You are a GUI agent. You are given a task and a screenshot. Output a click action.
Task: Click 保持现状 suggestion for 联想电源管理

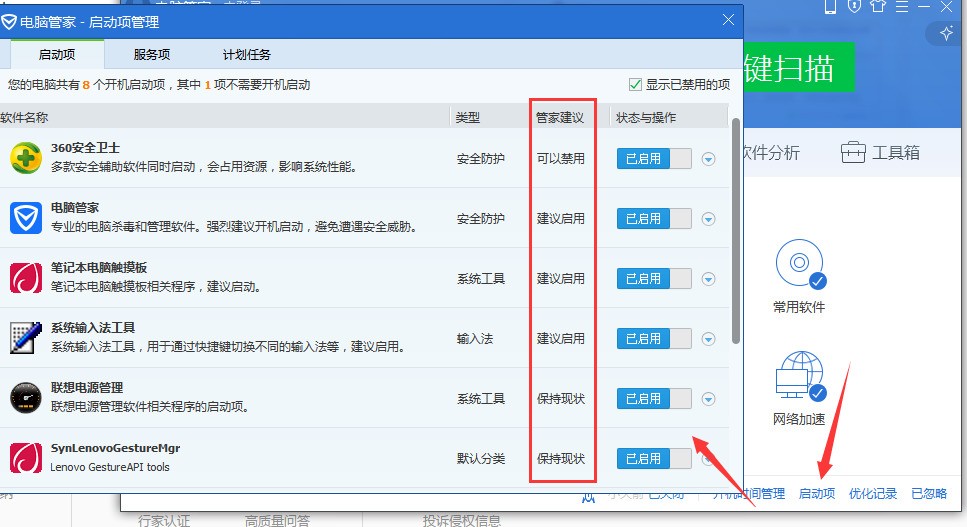click(561, 399)
